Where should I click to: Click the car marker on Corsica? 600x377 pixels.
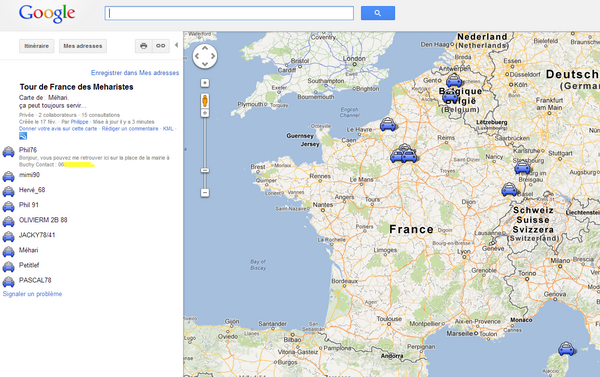(x=566, y=349)
